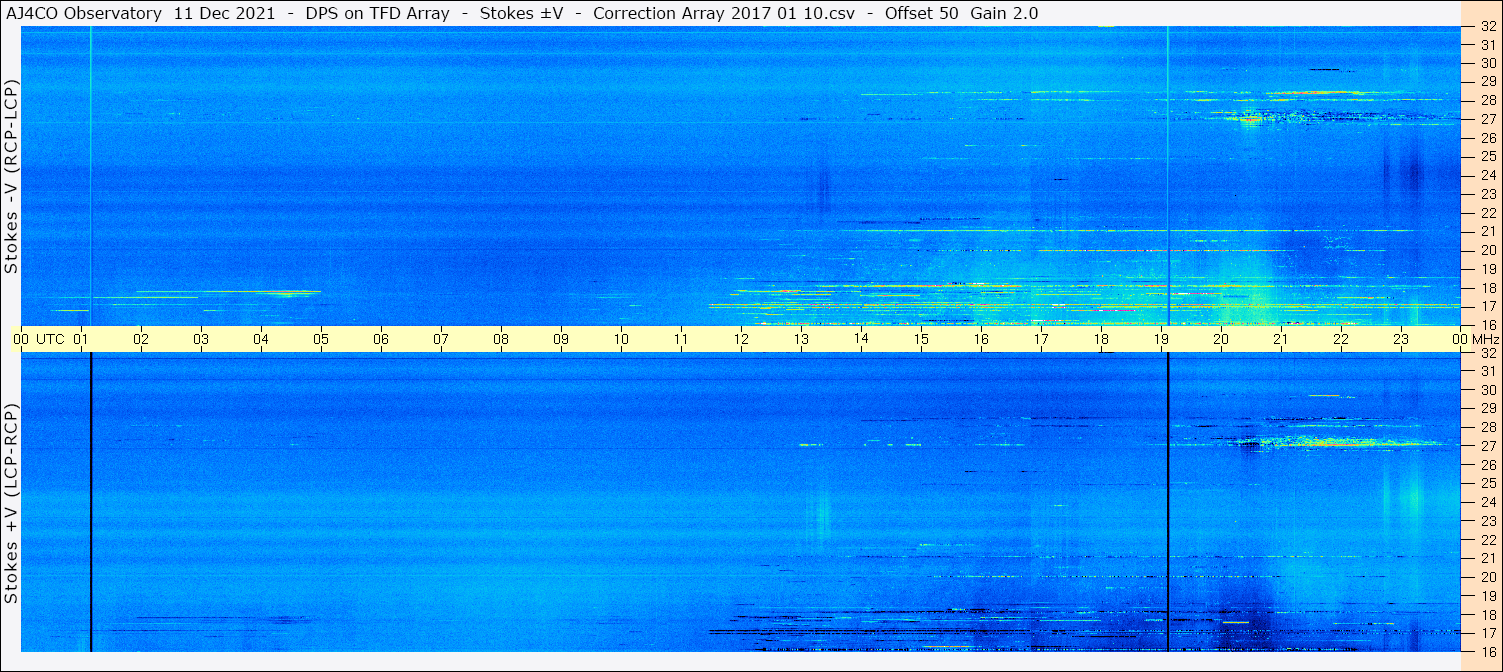Select the 19 hour tick on the time axis

point(1161,339)
